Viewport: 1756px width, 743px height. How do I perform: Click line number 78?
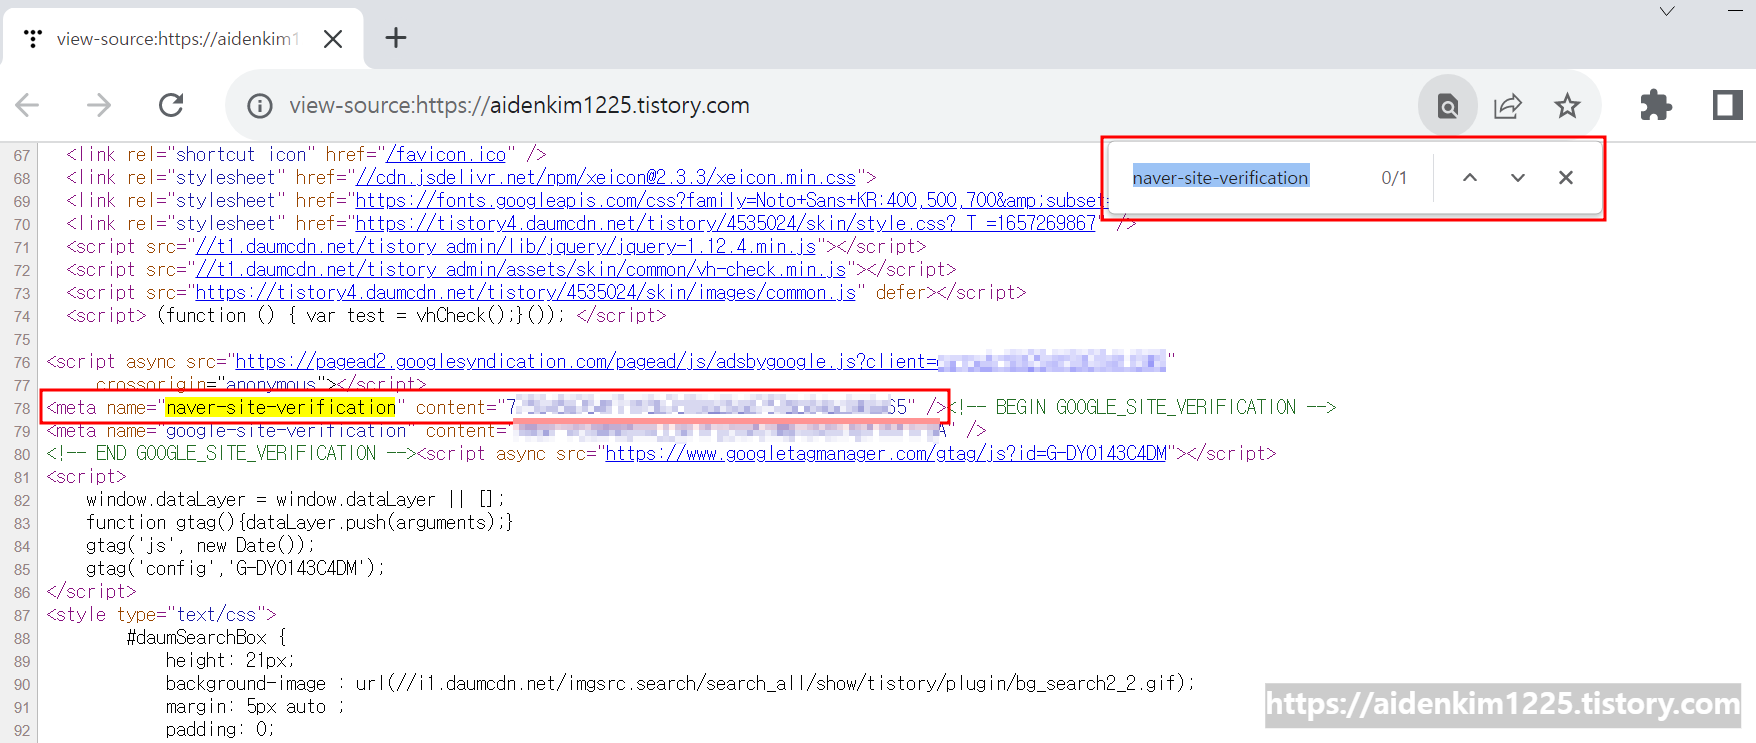click(x=22, y=408)
